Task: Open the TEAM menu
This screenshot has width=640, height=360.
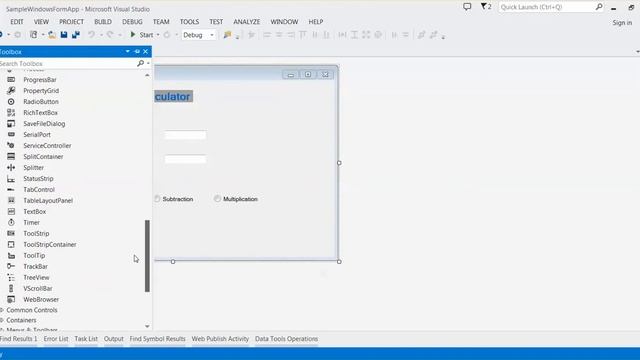Action: click(161, 22)
